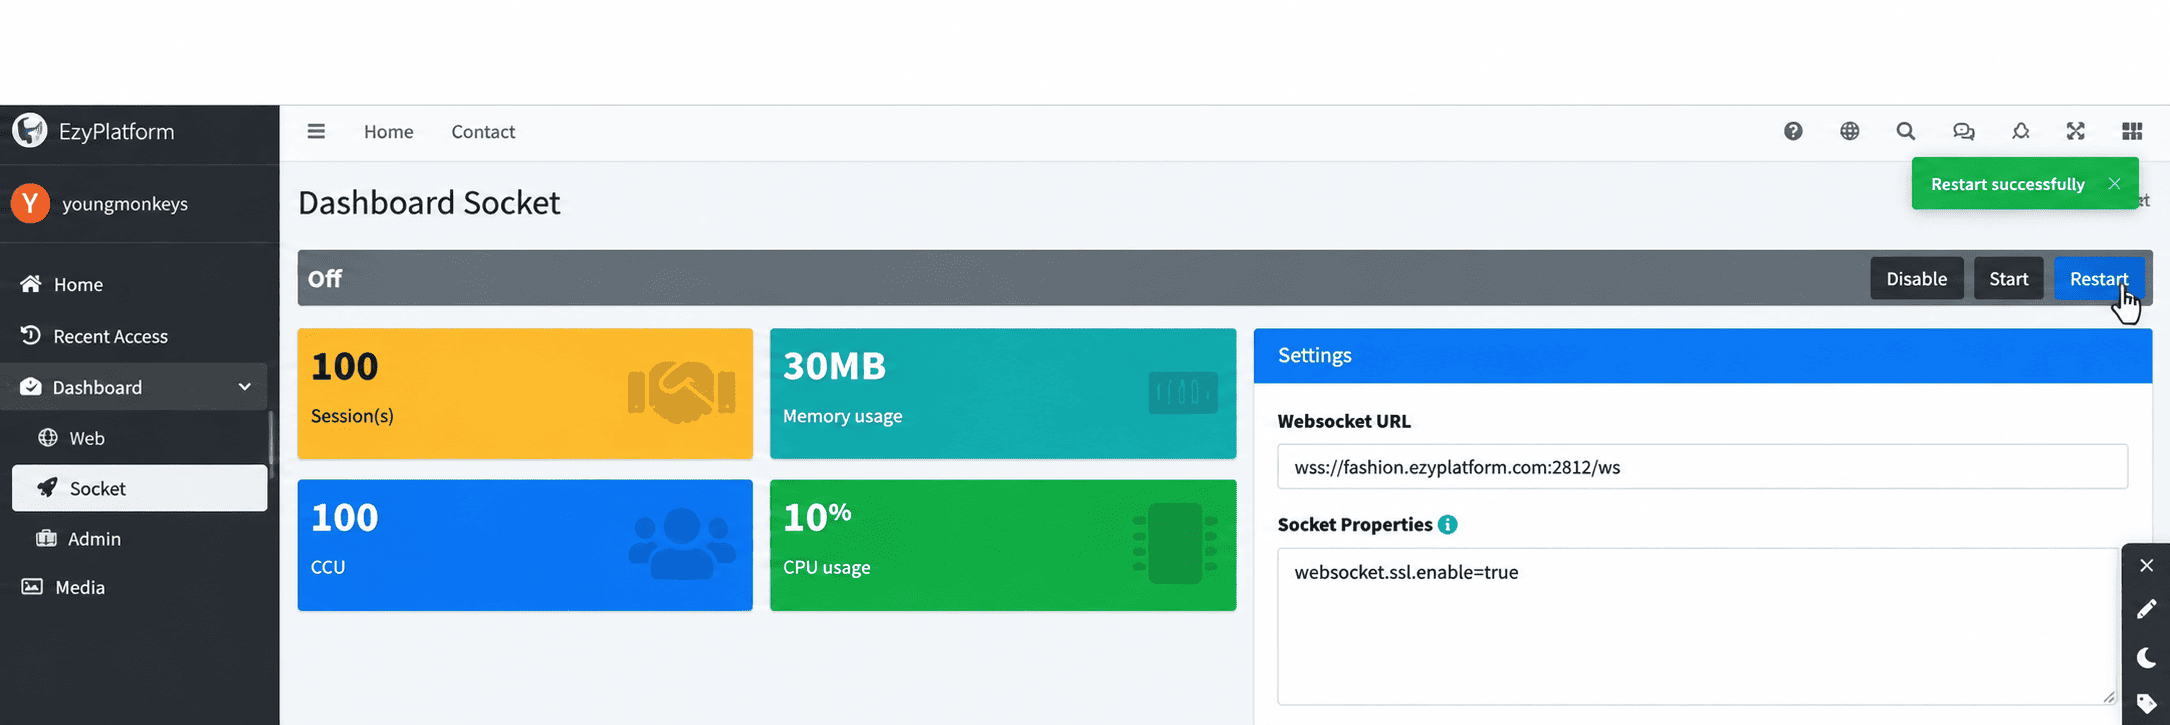Click the Socket rocket icon in sidebar

click(47, 487)
